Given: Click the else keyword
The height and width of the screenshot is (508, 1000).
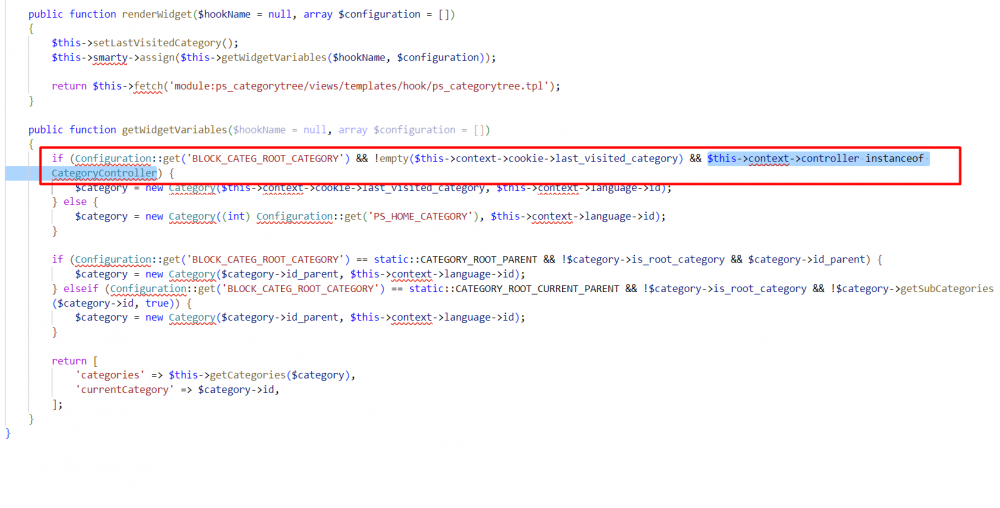Looking at the screenshot, I should point(75,202).
